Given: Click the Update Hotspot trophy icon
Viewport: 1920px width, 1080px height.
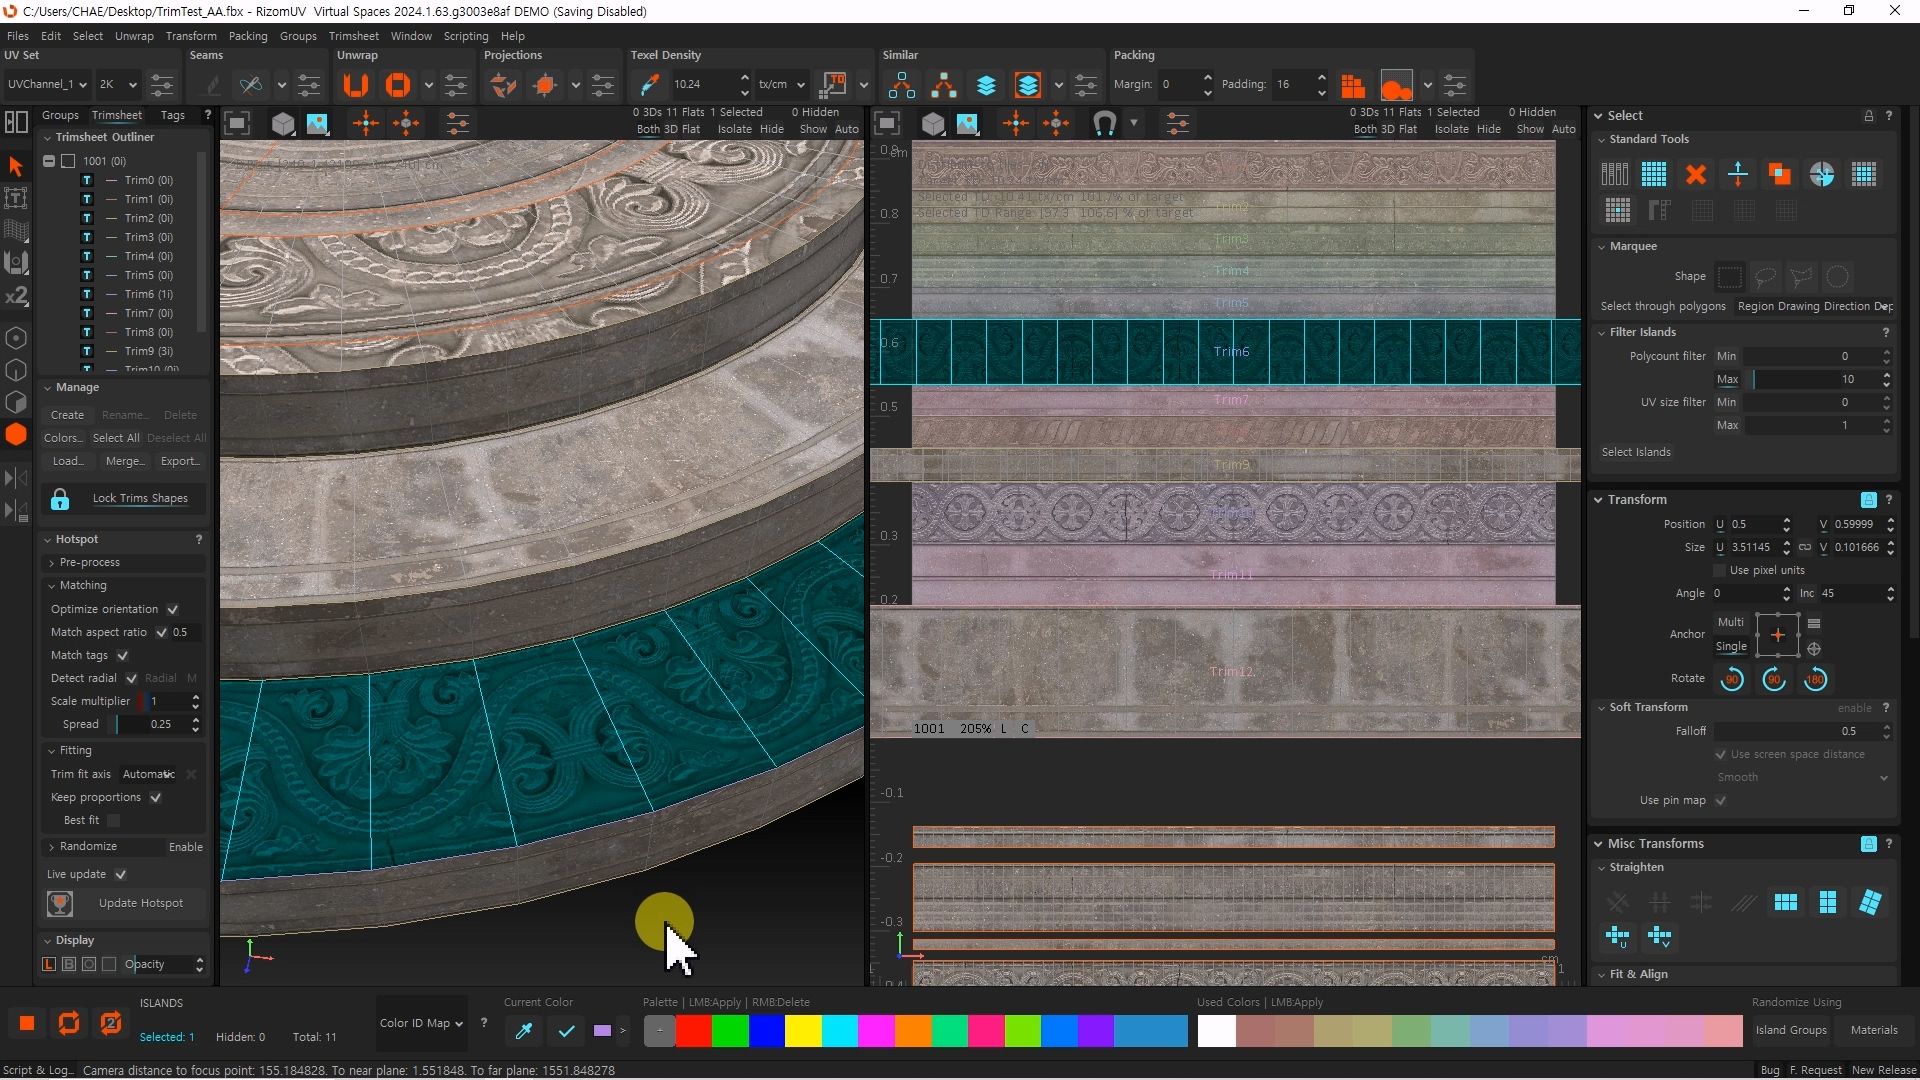Looking at the screenshot, I should pos(60,904).
